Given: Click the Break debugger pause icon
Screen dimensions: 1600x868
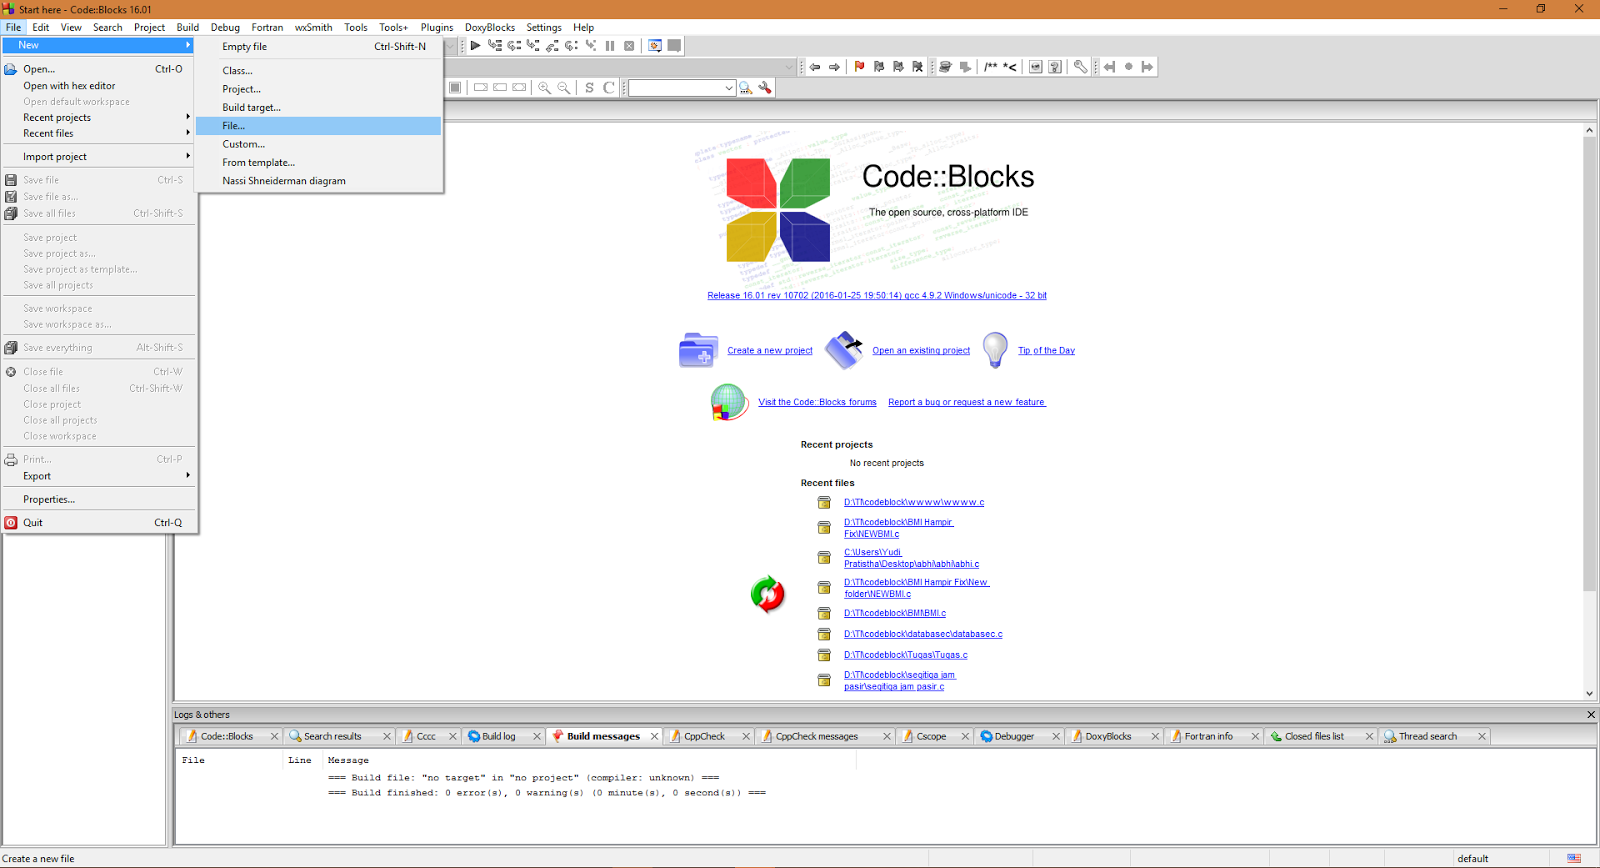Looking at the screenshot, I should point(610,46).
